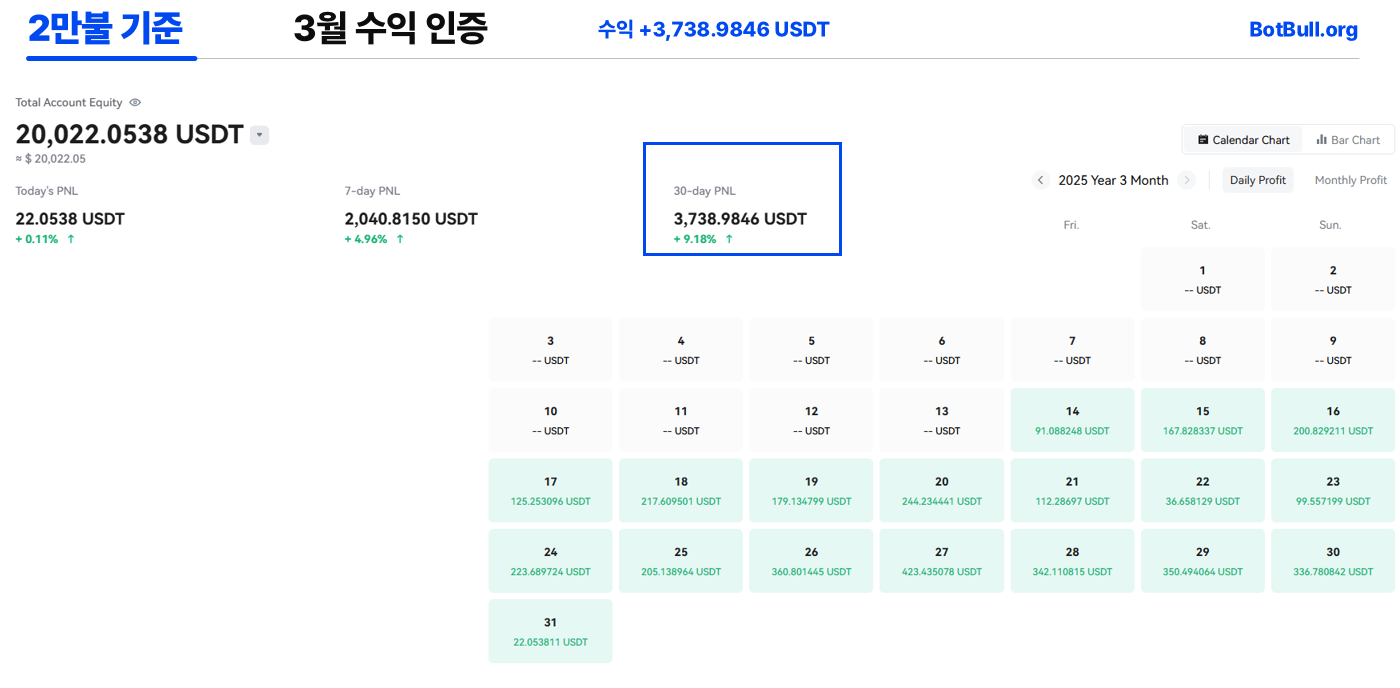Go to previous month arrow

click(1040, 180)
